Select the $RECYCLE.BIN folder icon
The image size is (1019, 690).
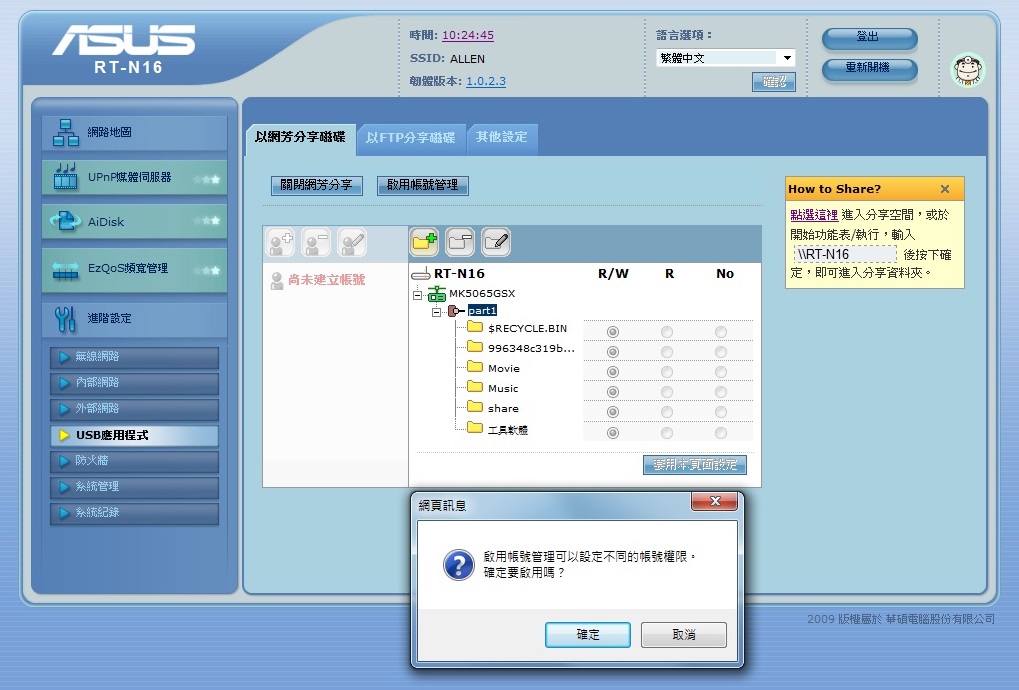click(475, 327)
